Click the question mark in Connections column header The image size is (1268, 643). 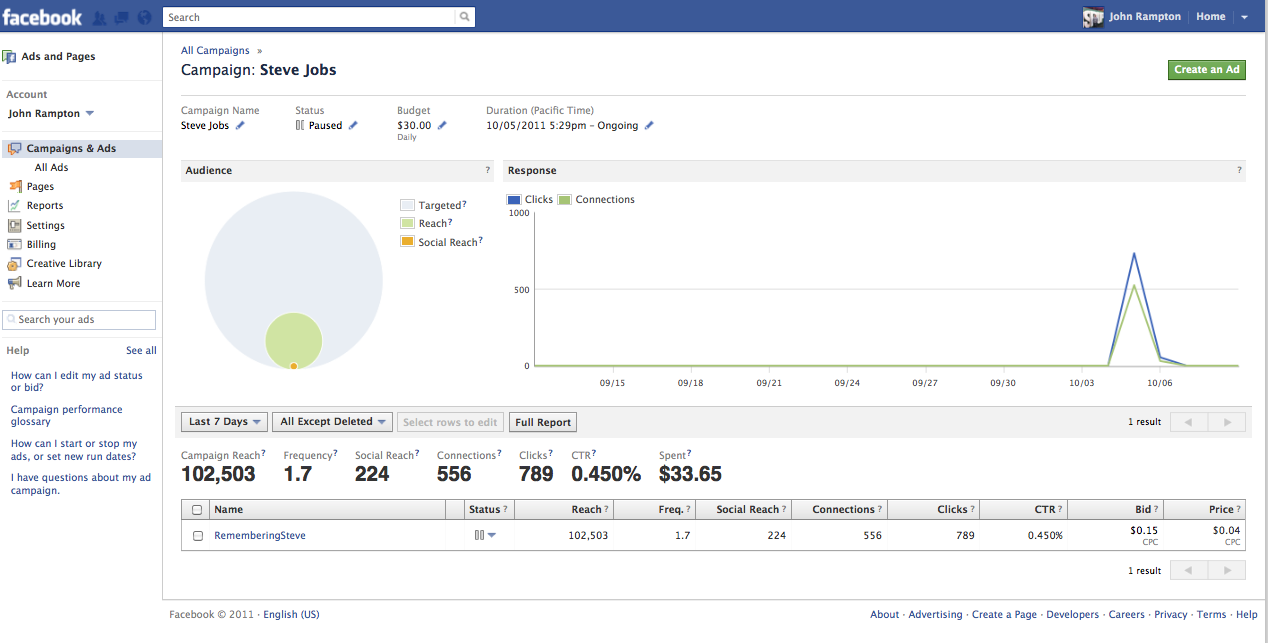pyautogui.click(x=880, y=510)
